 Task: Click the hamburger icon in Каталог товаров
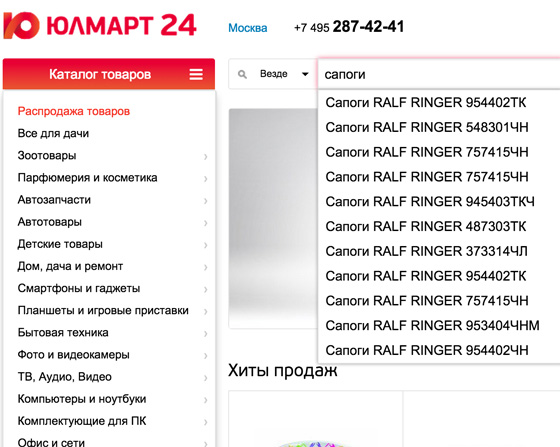click(x=196, y=74)
